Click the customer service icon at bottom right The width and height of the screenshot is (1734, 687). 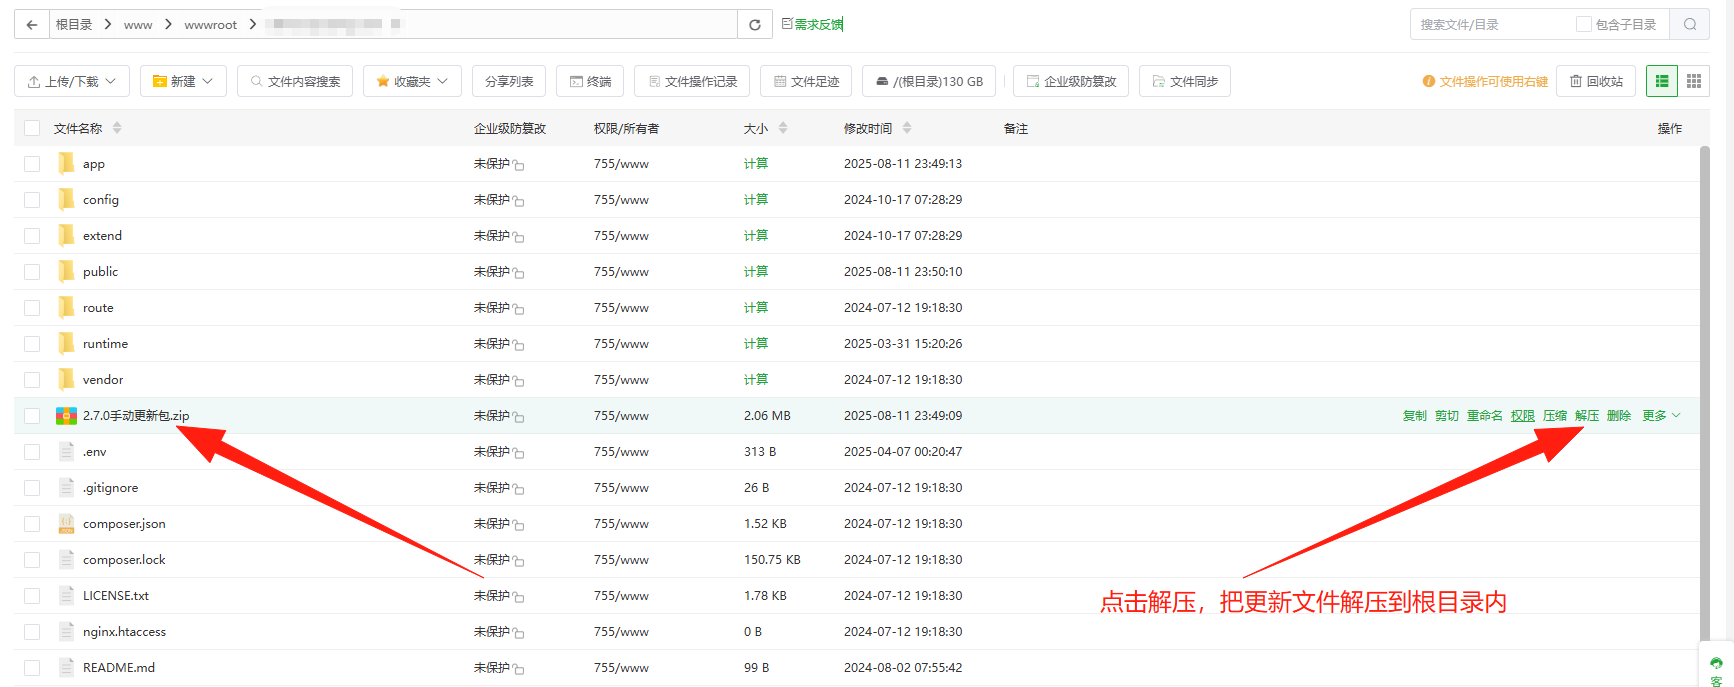1716,666
